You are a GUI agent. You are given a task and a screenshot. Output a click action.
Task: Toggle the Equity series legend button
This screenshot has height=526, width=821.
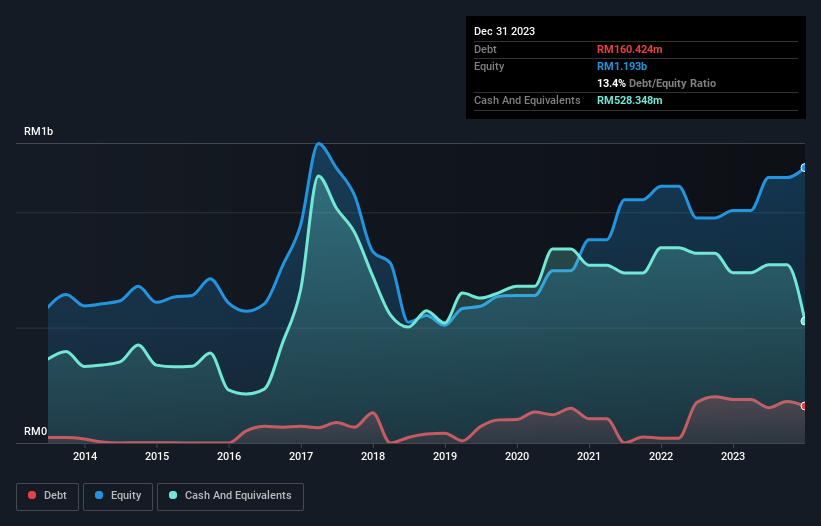coord(118,496)
